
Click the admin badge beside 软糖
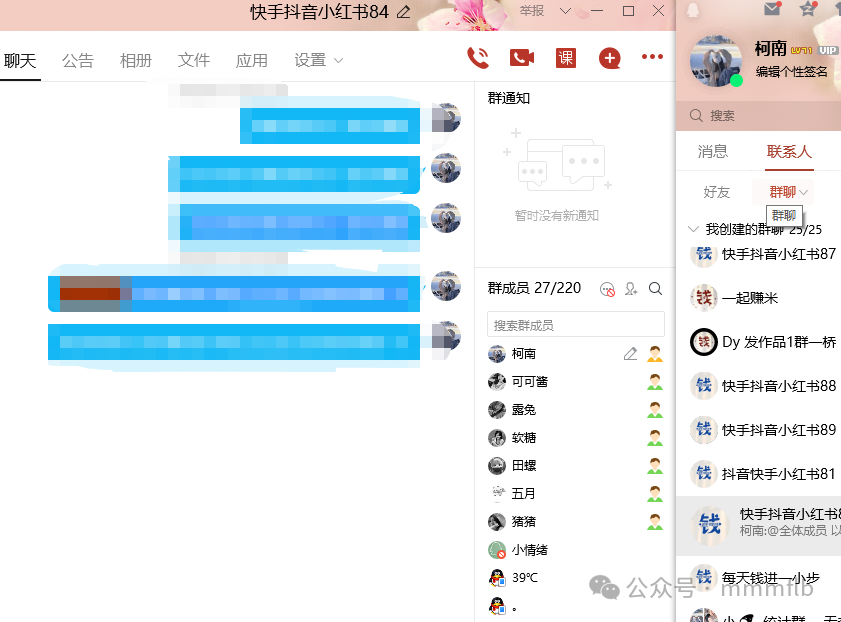[655, 438]
